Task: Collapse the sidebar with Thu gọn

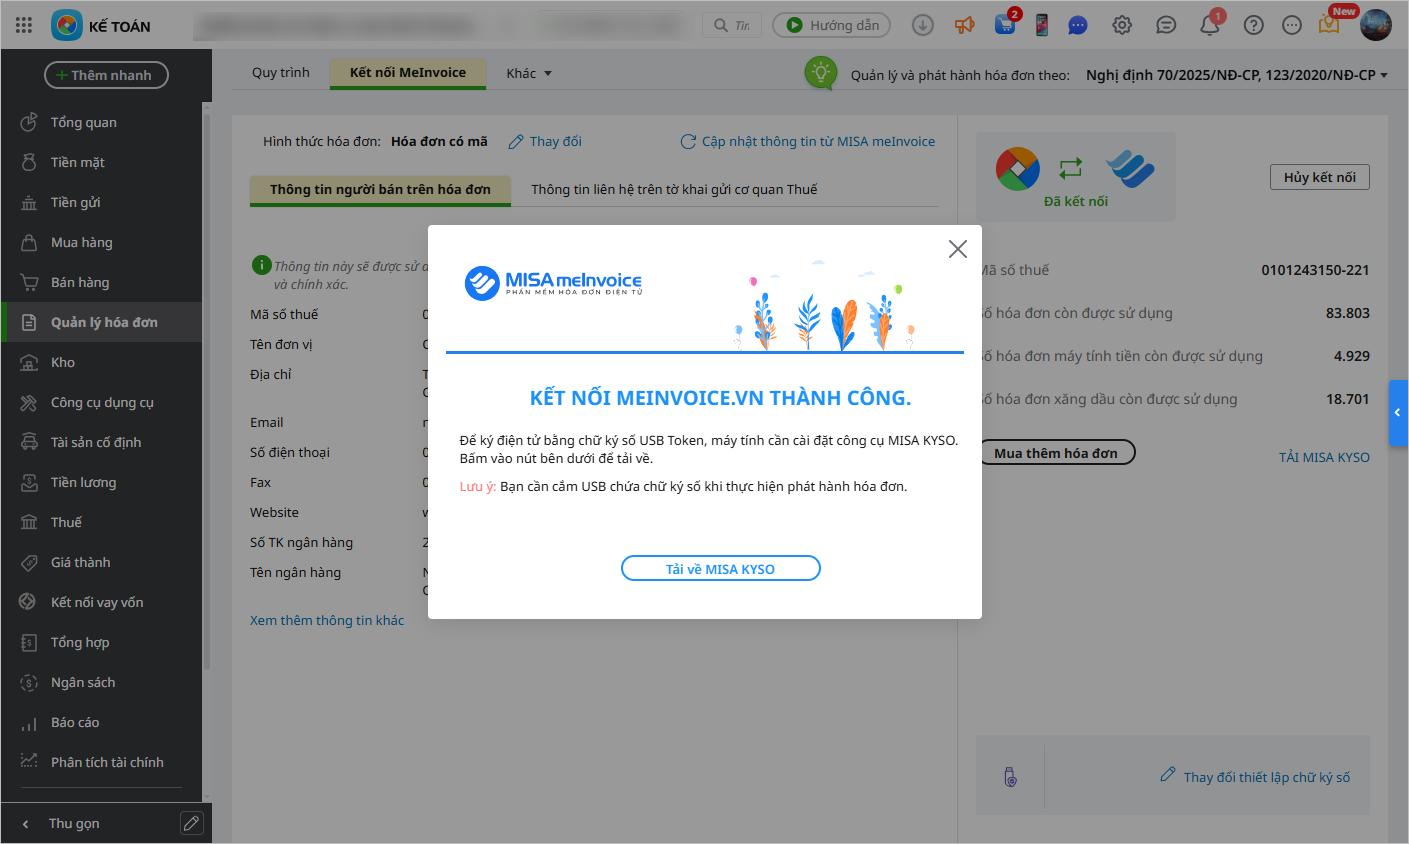Action: coord(74,823)
